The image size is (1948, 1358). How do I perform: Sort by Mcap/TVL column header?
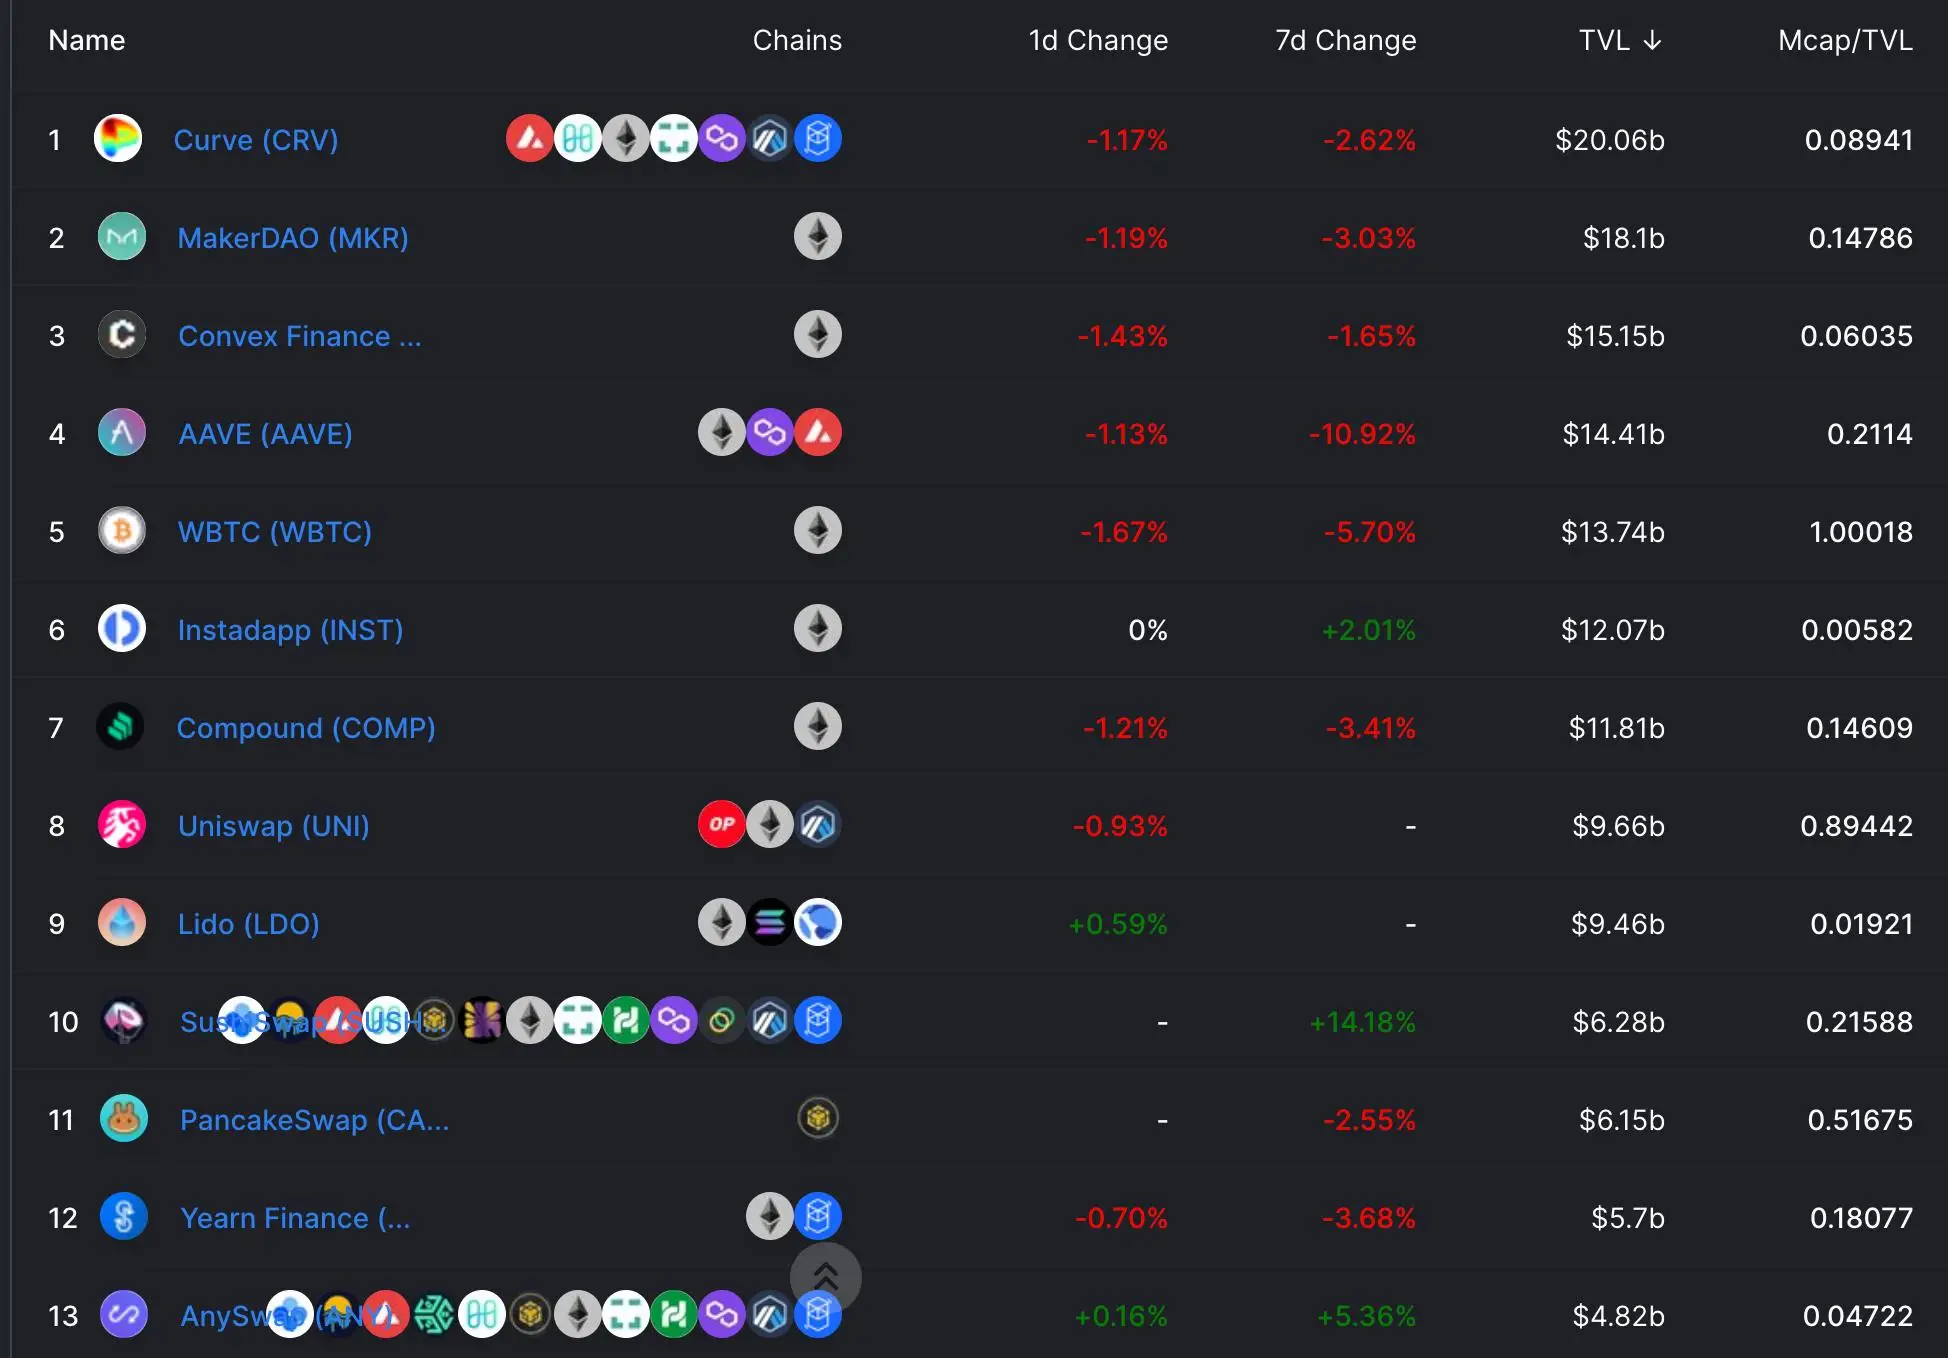(1845, 40)
